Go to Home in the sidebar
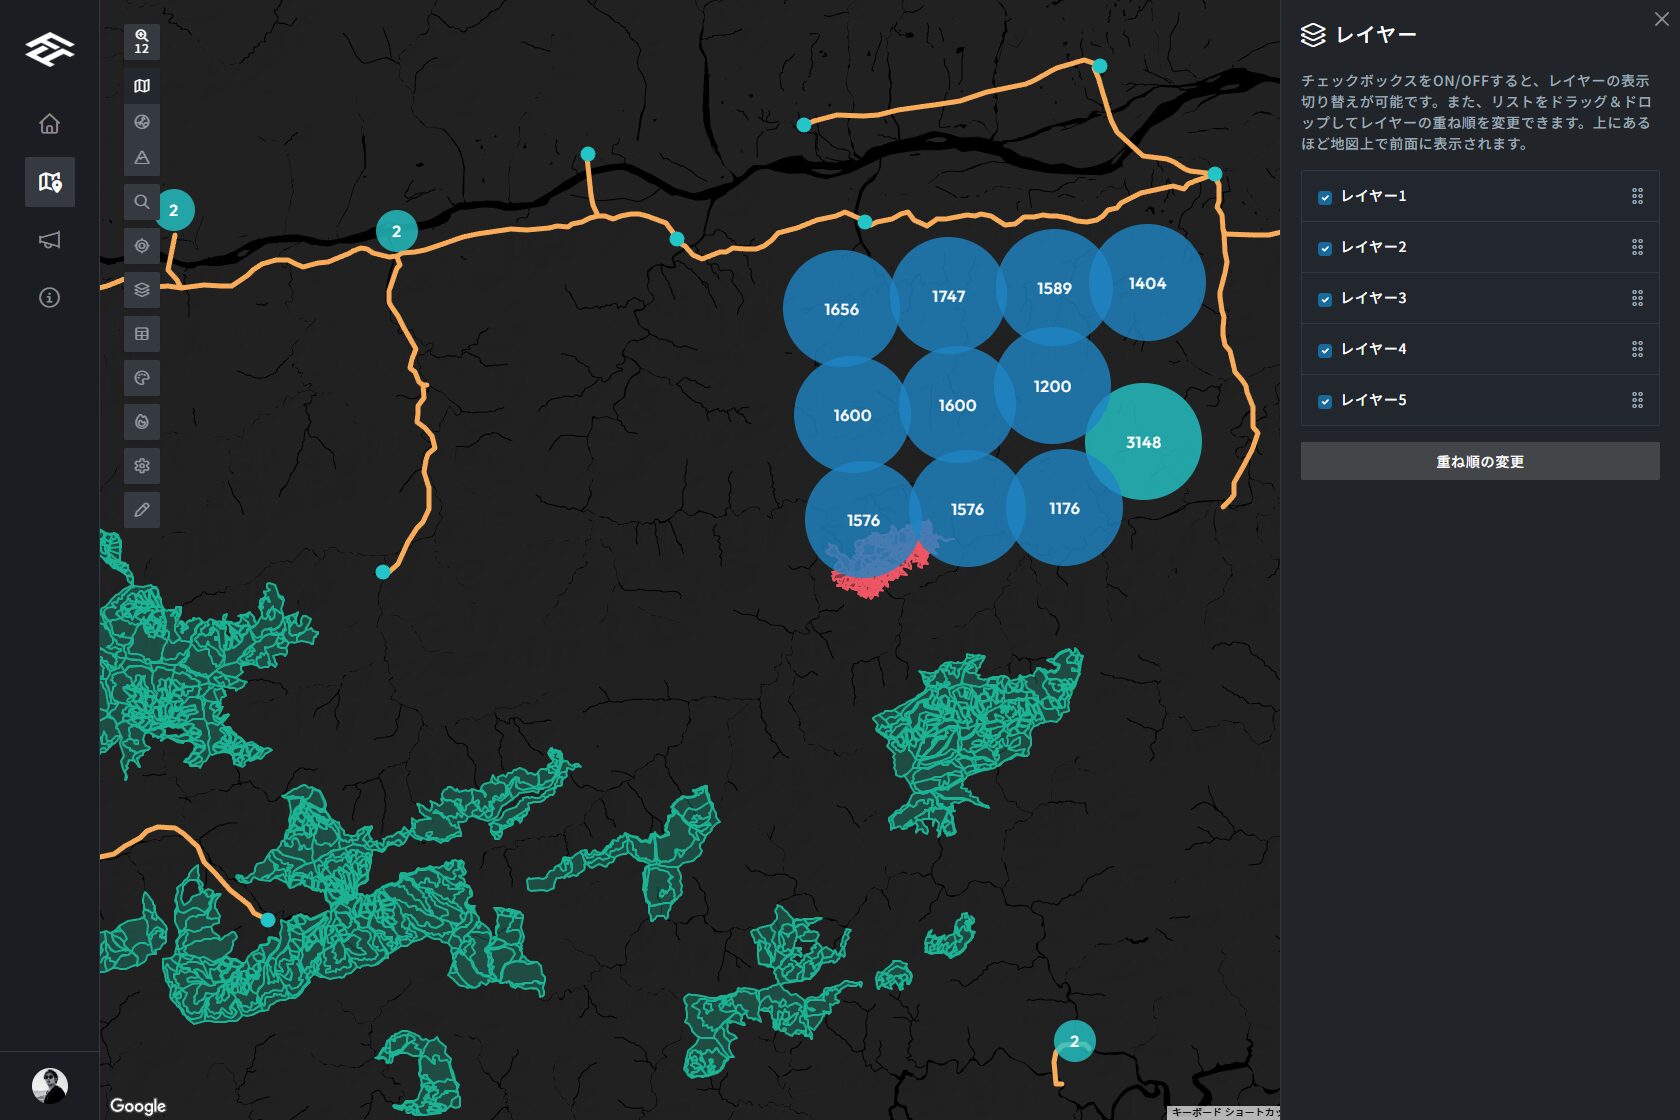The width and height of the screenshot is (1680, 1120). (x=49, y=124)
